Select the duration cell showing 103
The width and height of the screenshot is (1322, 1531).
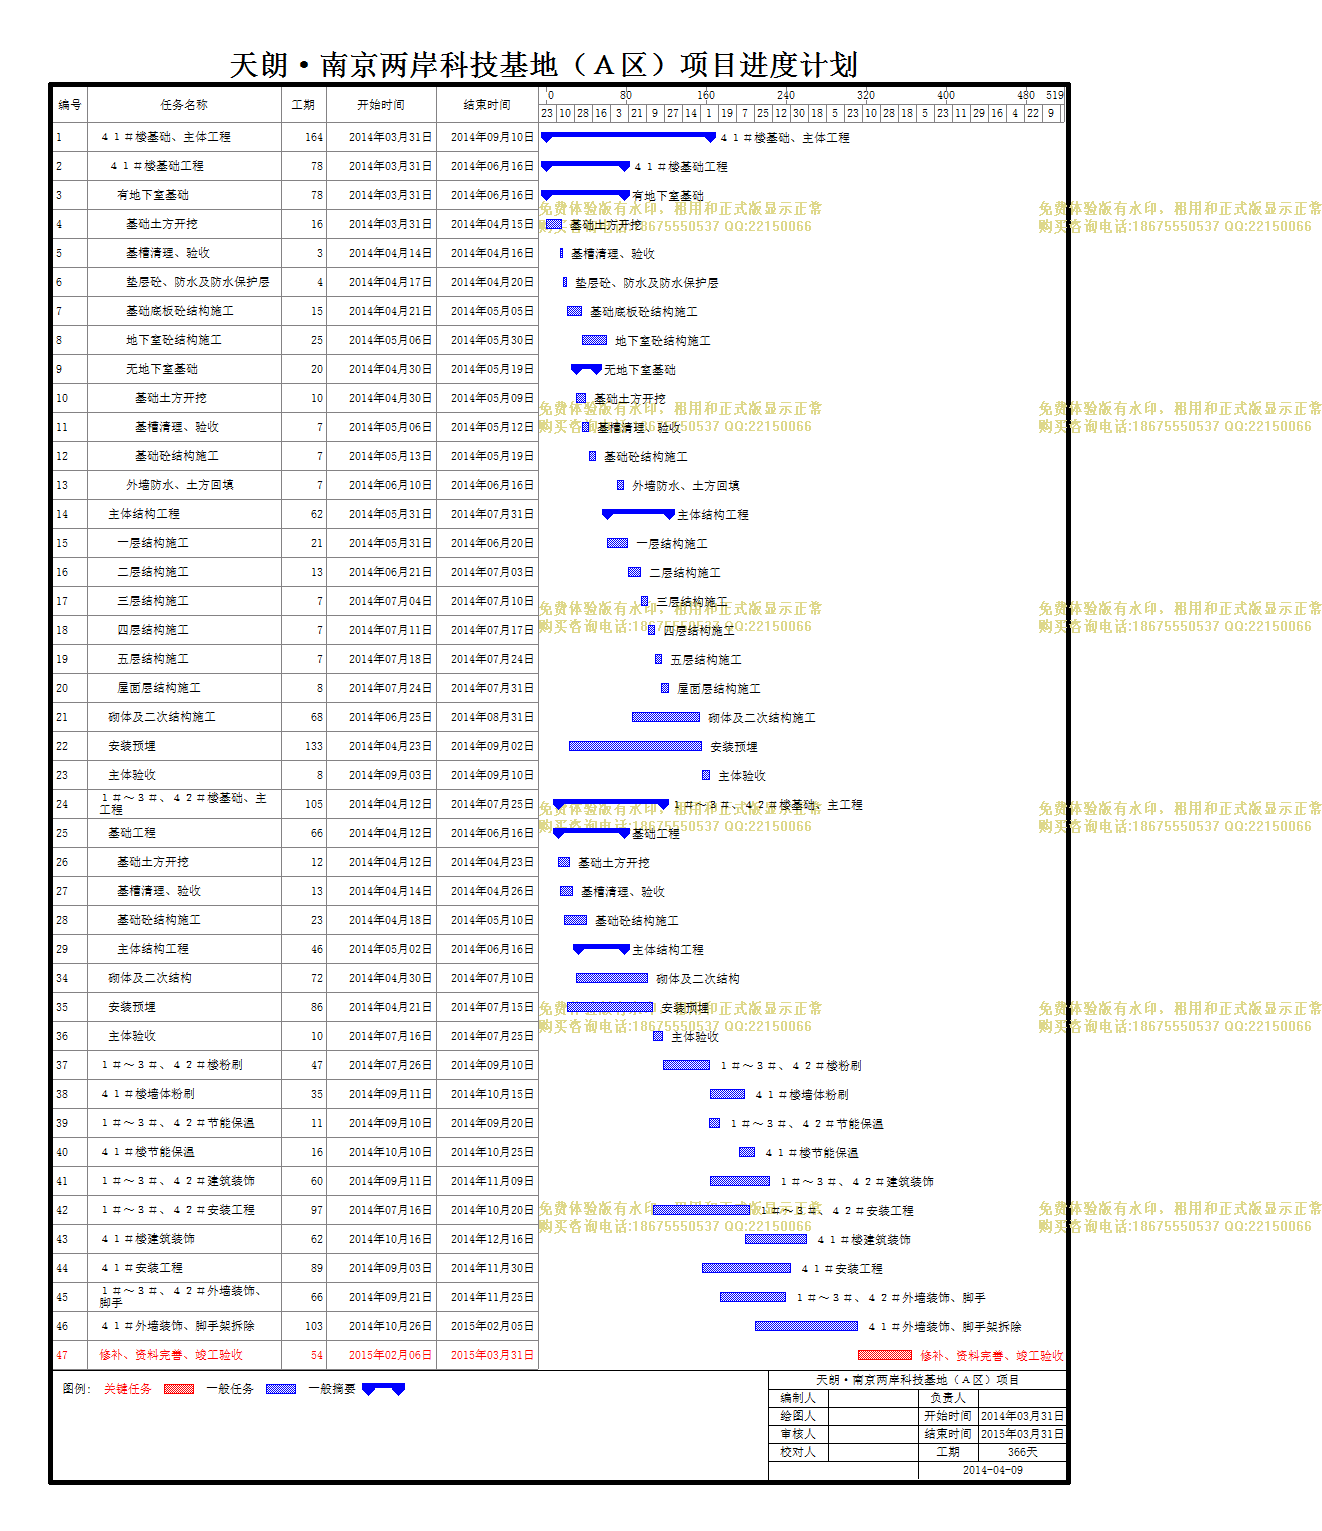click(303, 1326)
